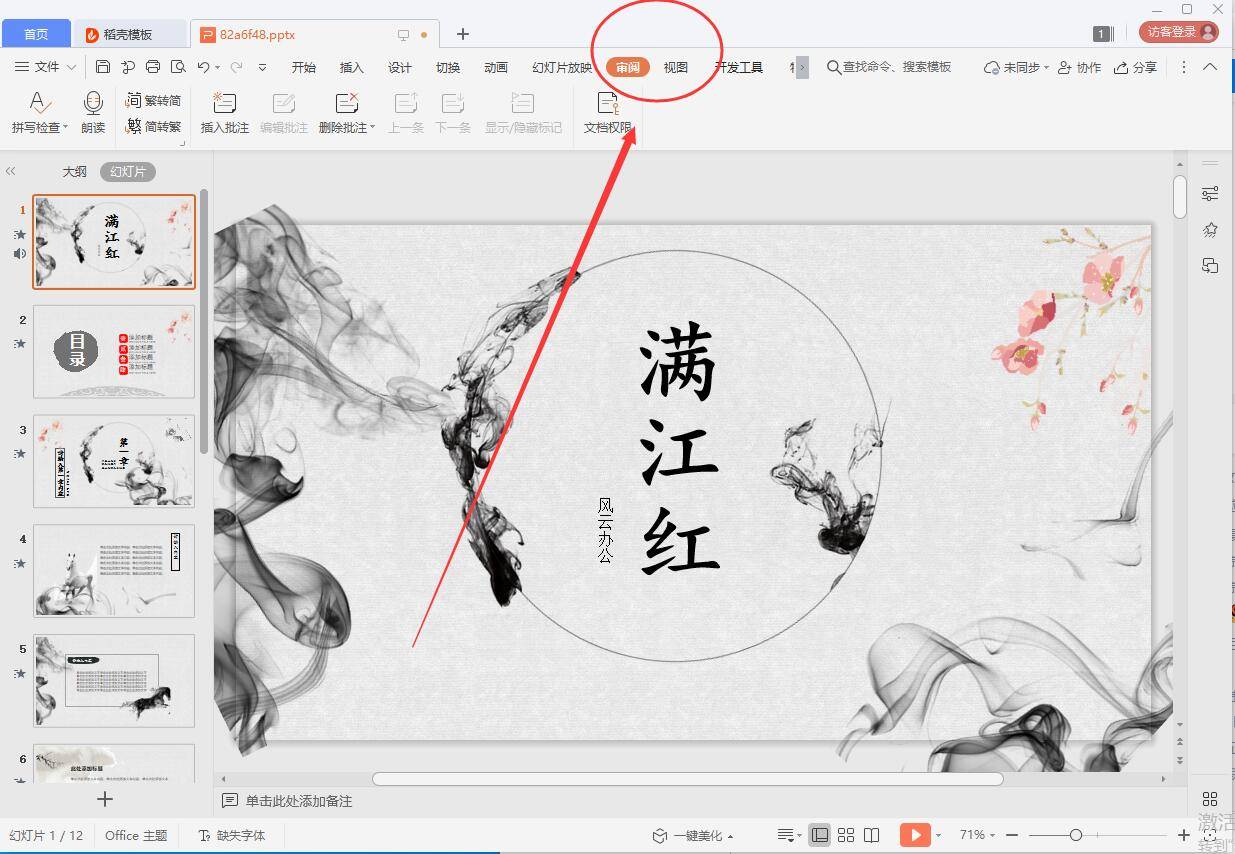Open 分享 sharing options
Viewport: 1235px width, 854px height.
click(1135, 67)
